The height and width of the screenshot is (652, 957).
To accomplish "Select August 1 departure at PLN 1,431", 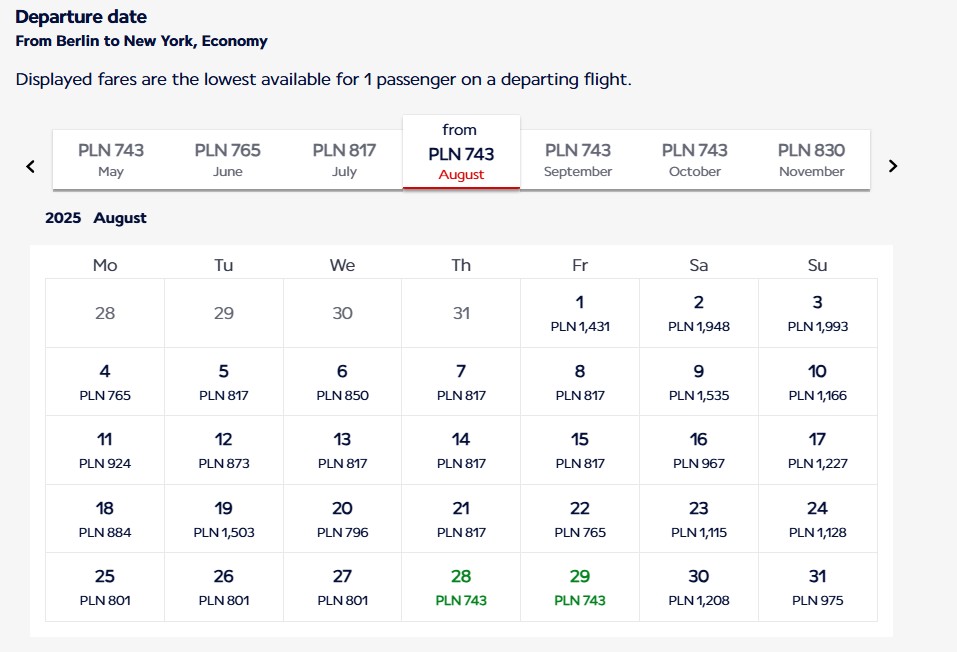I will 580,313.
